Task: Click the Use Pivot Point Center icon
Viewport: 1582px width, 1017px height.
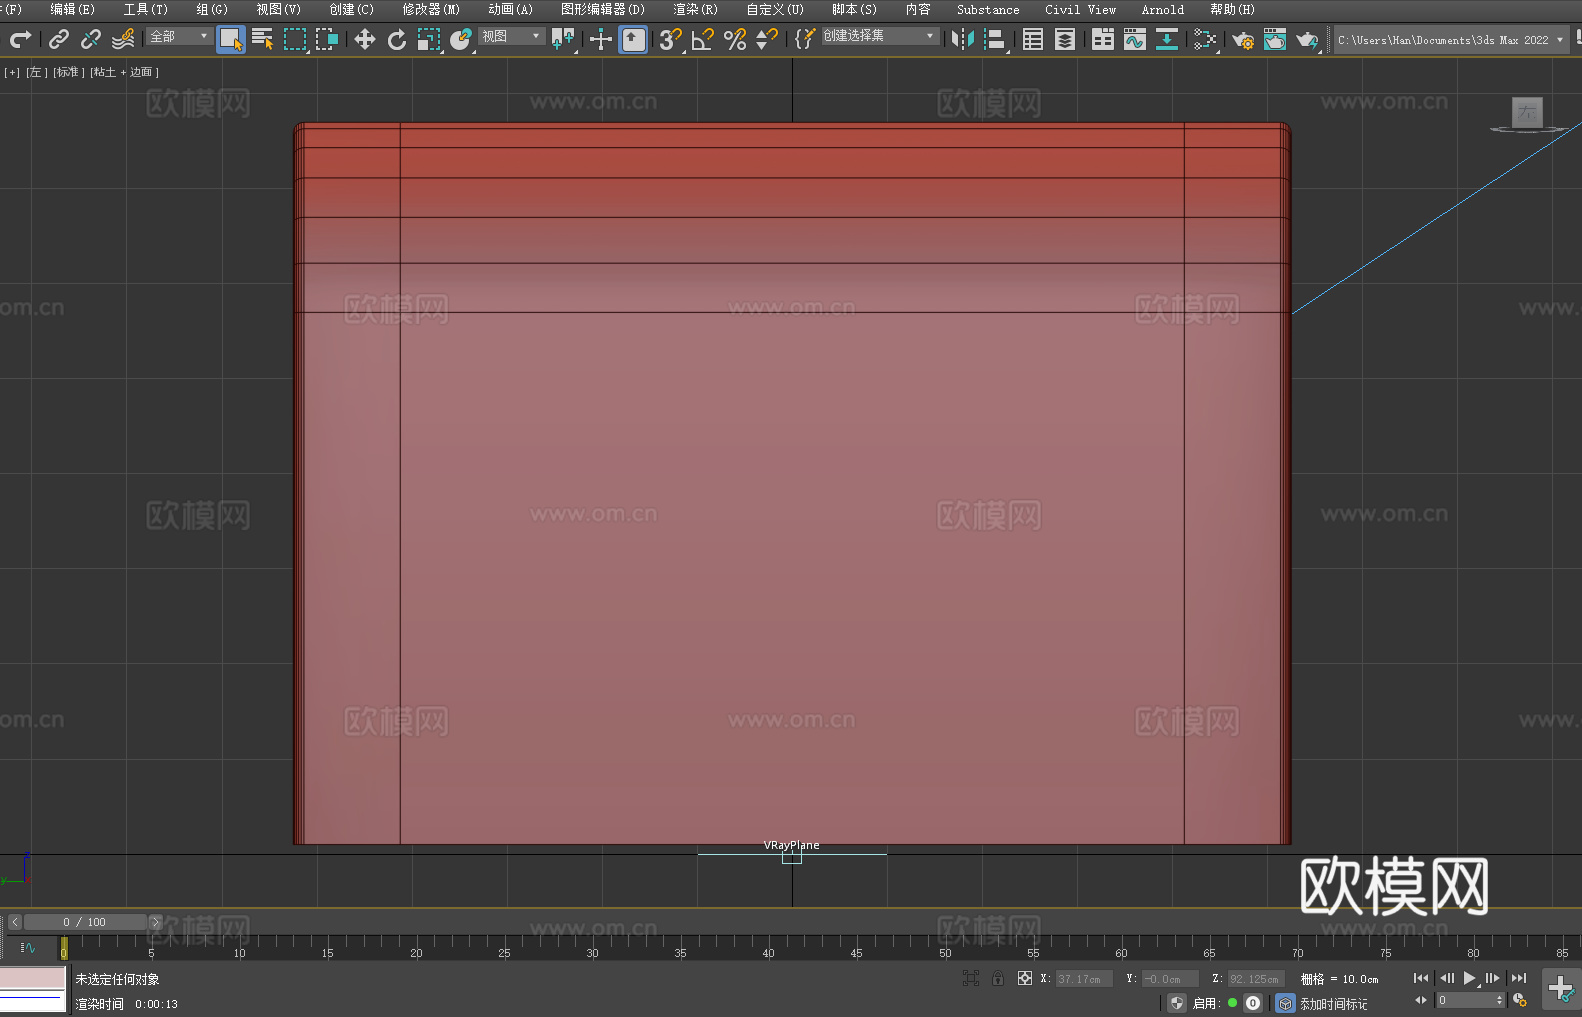Action: [x=563, y=39]
